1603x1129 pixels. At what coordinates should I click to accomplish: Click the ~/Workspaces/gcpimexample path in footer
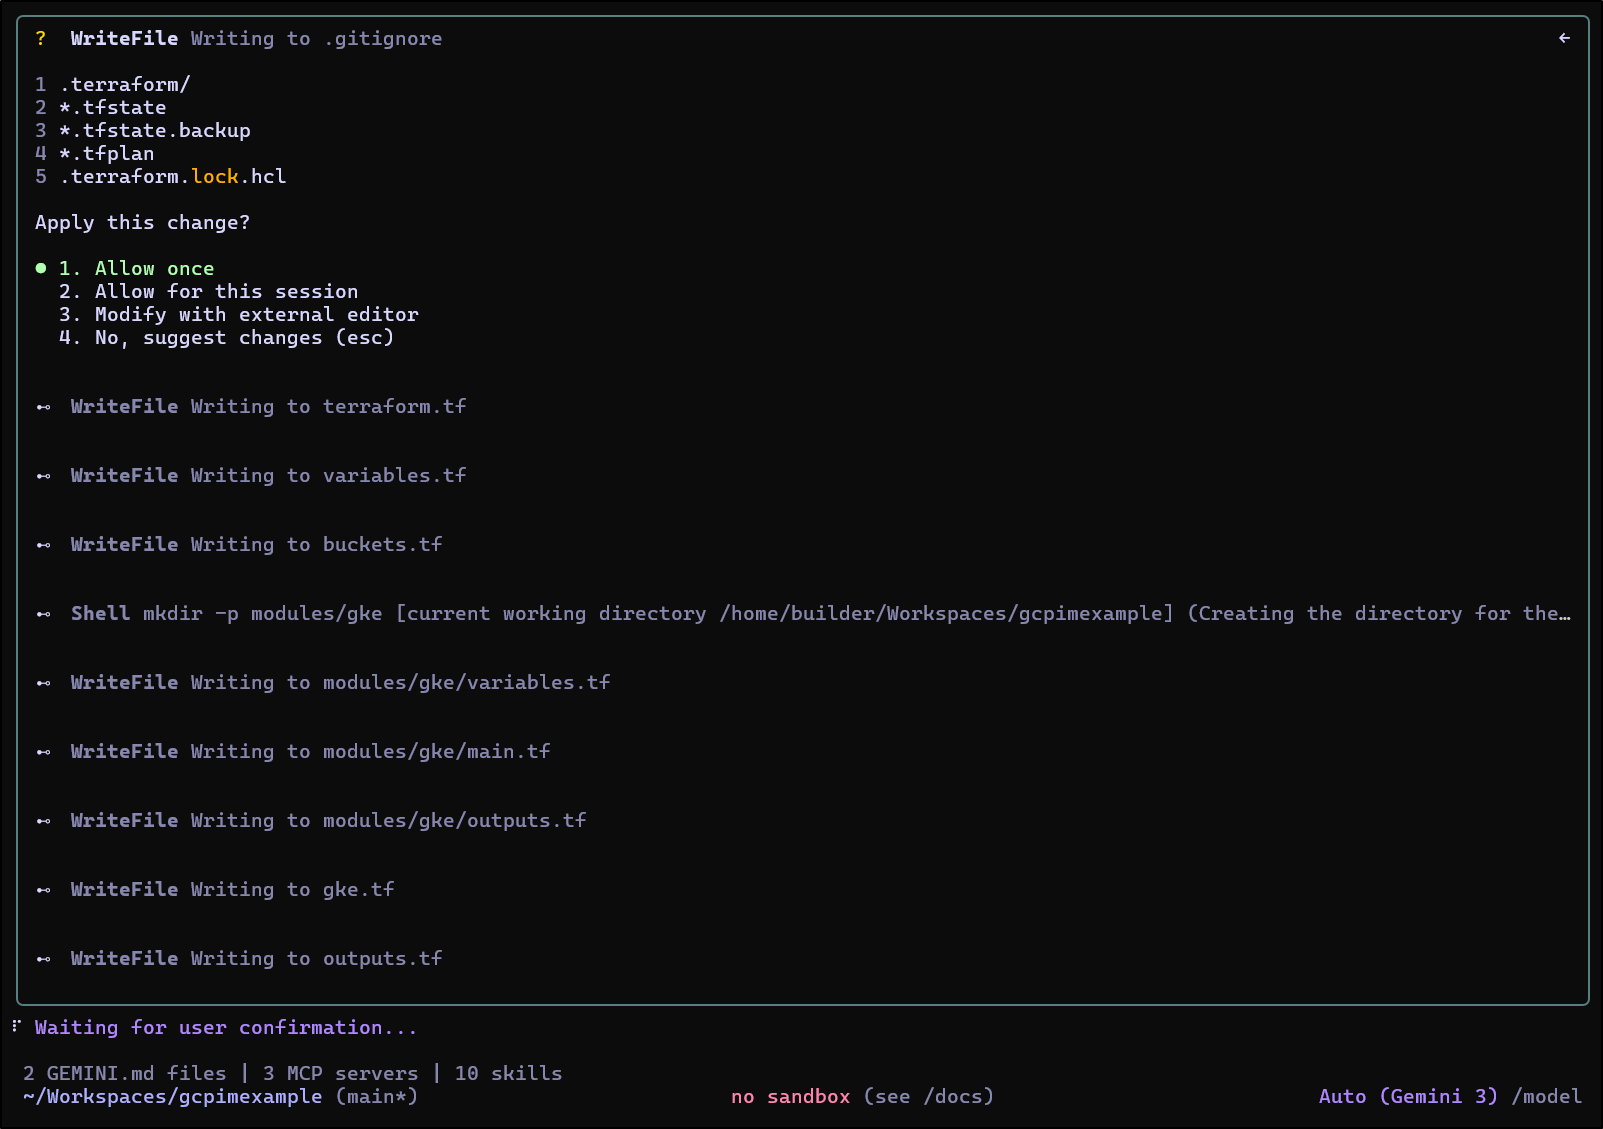[x=172, y=1096]
